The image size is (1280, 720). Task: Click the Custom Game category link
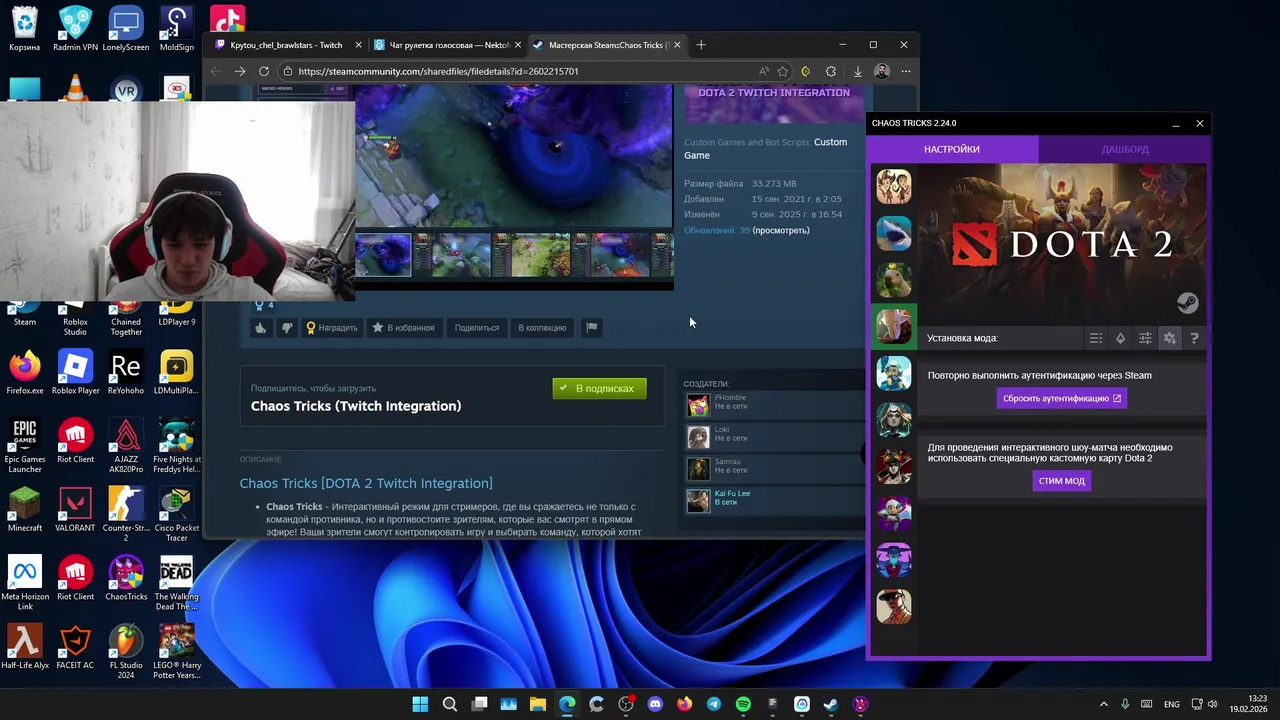pos(766,148)
